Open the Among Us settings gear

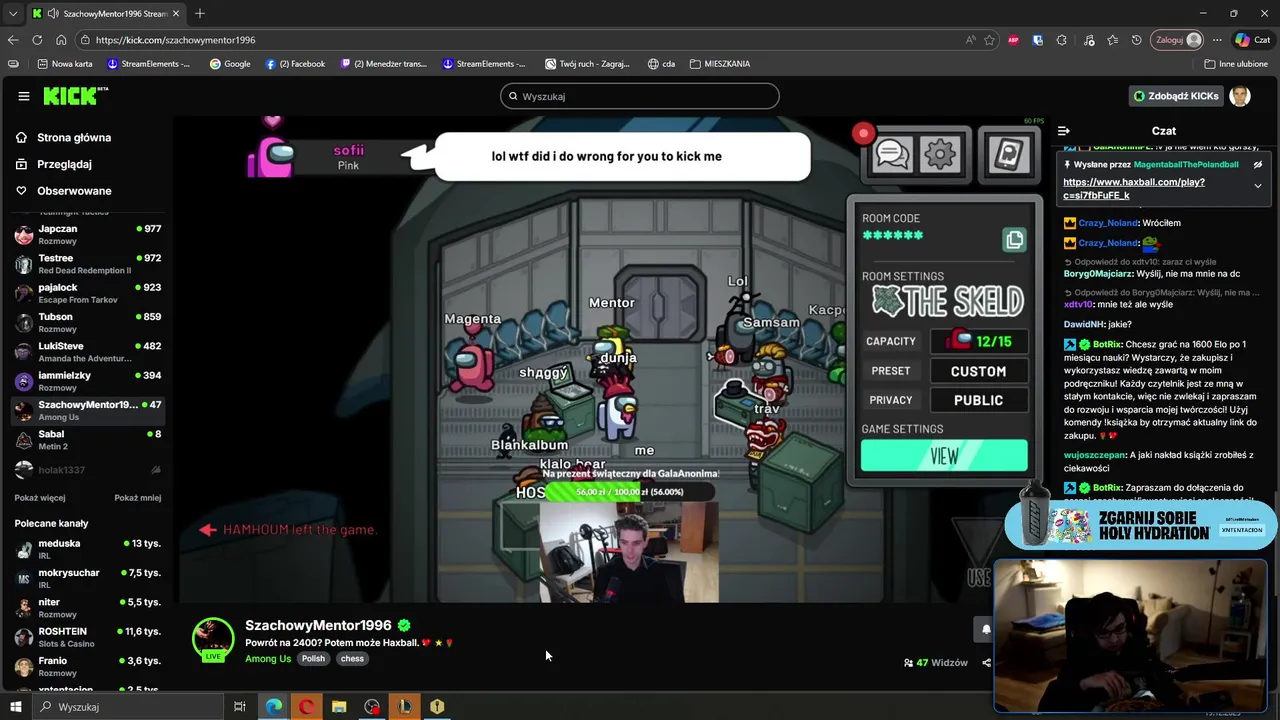[x=940, y=154]
